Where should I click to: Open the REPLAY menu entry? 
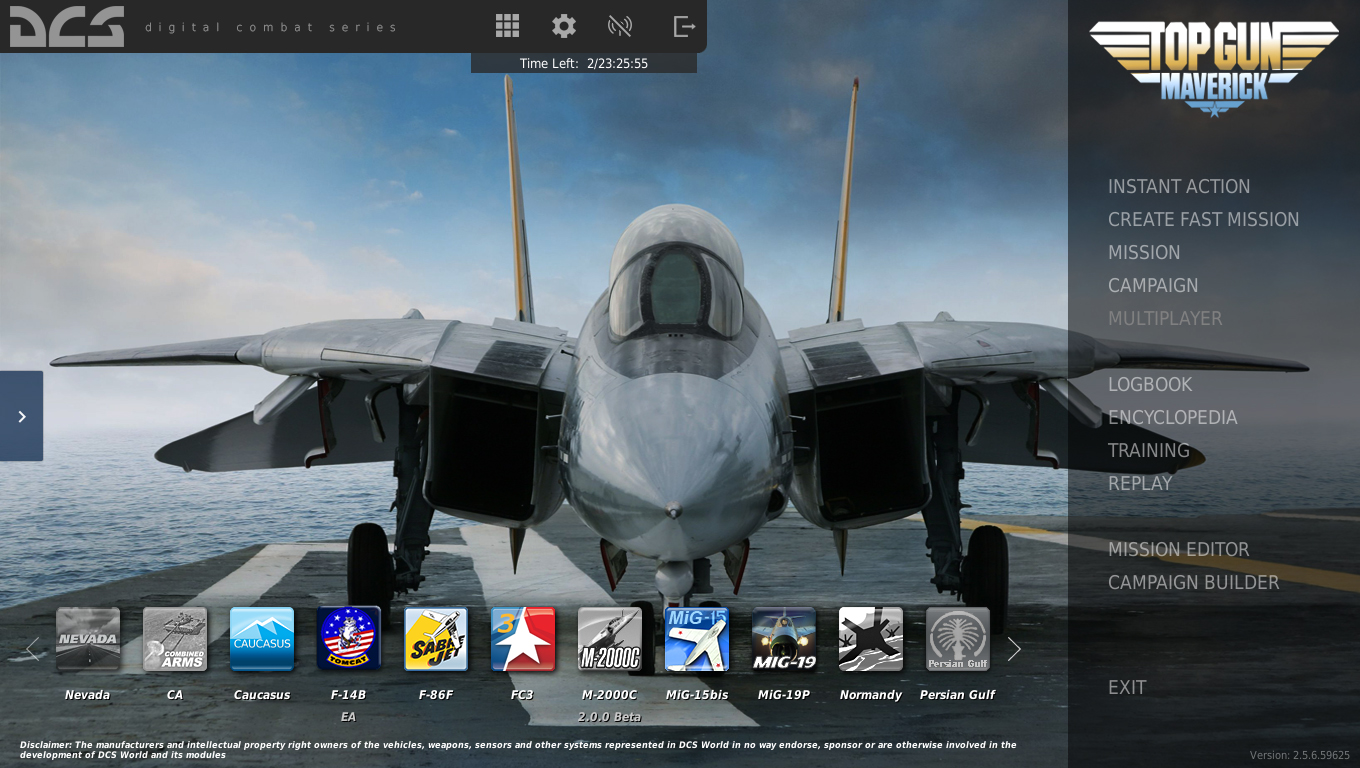[x=1140, y=484]
